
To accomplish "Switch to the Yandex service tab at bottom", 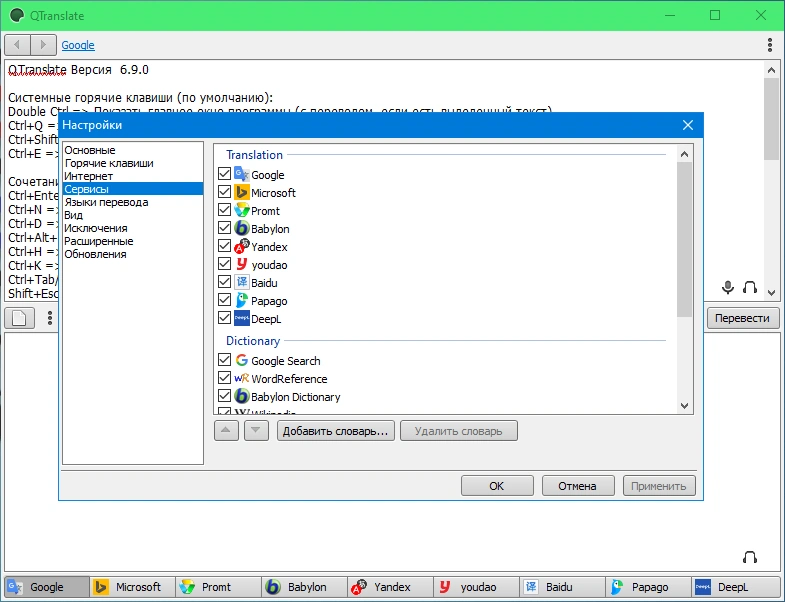I will tap(390, 586).
